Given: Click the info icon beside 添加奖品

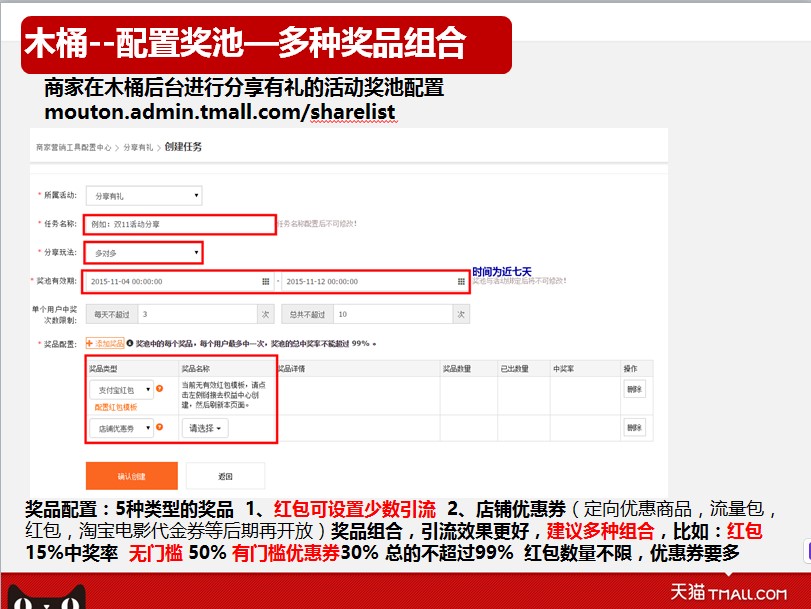Looking at the screenshot, I should [130, 343].
